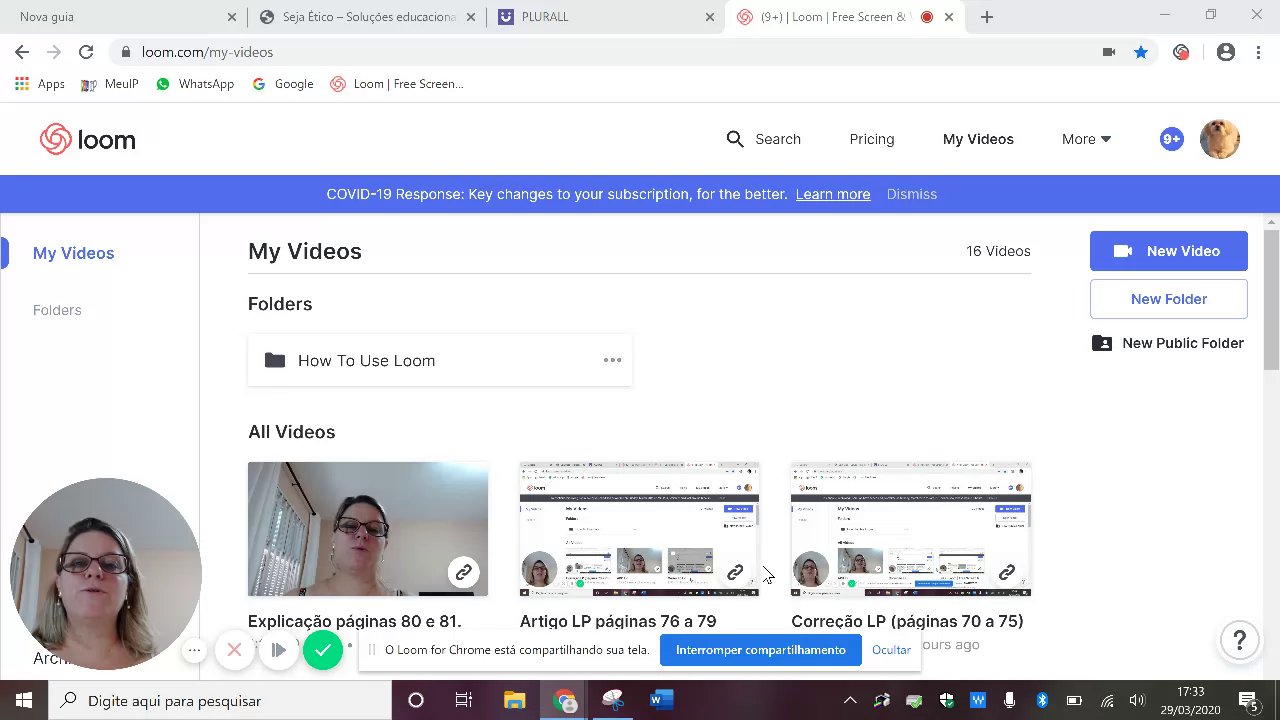Open Folders in the left sidebar
The height and width of the screenshot is (720, 1280).
57,310
